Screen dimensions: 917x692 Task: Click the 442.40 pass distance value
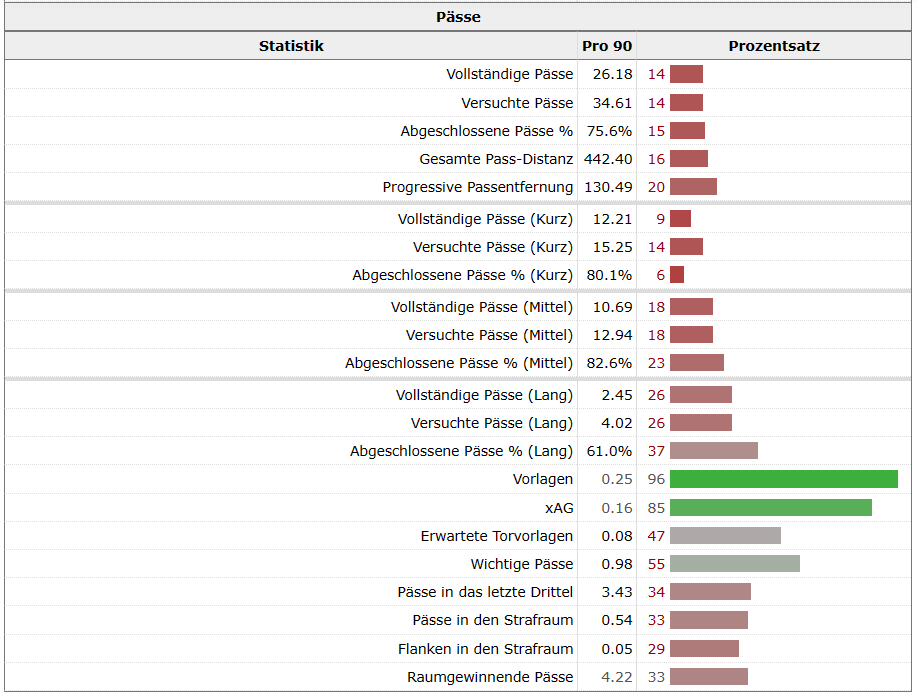(x=608, y=159)
